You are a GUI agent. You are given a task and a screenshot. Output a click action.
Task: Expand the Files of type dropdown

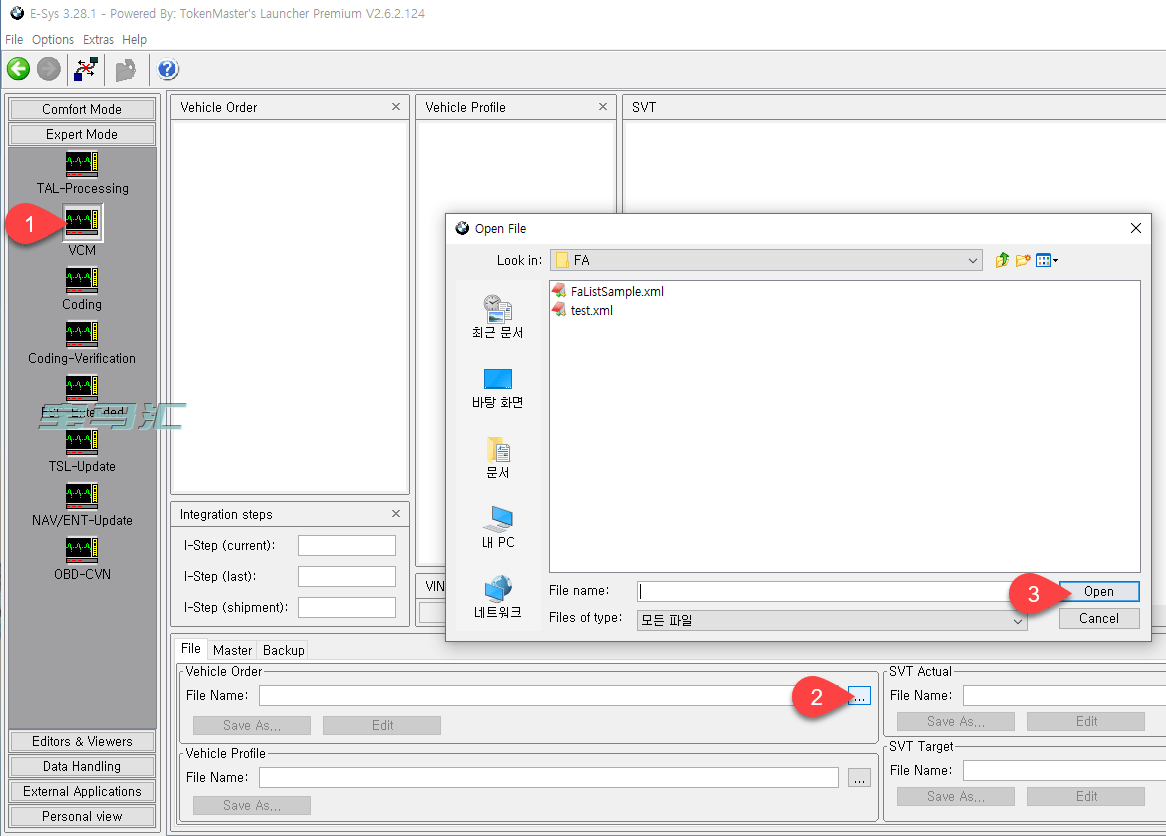click(x=1018, y=620)
